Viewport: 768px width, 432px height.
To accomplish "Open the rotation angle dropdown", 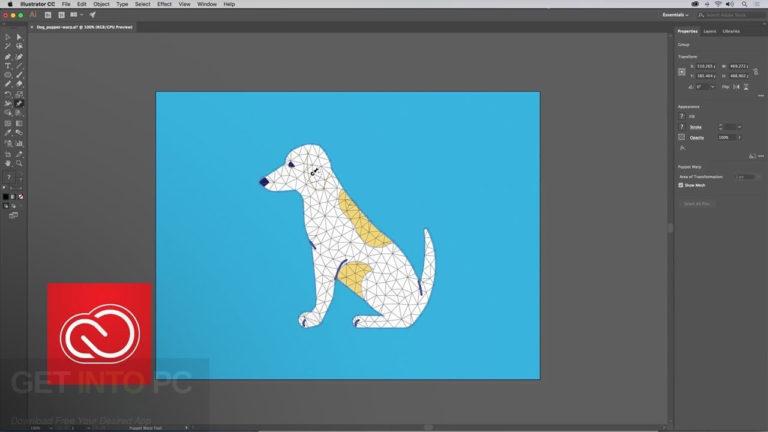I will point(713,87).
